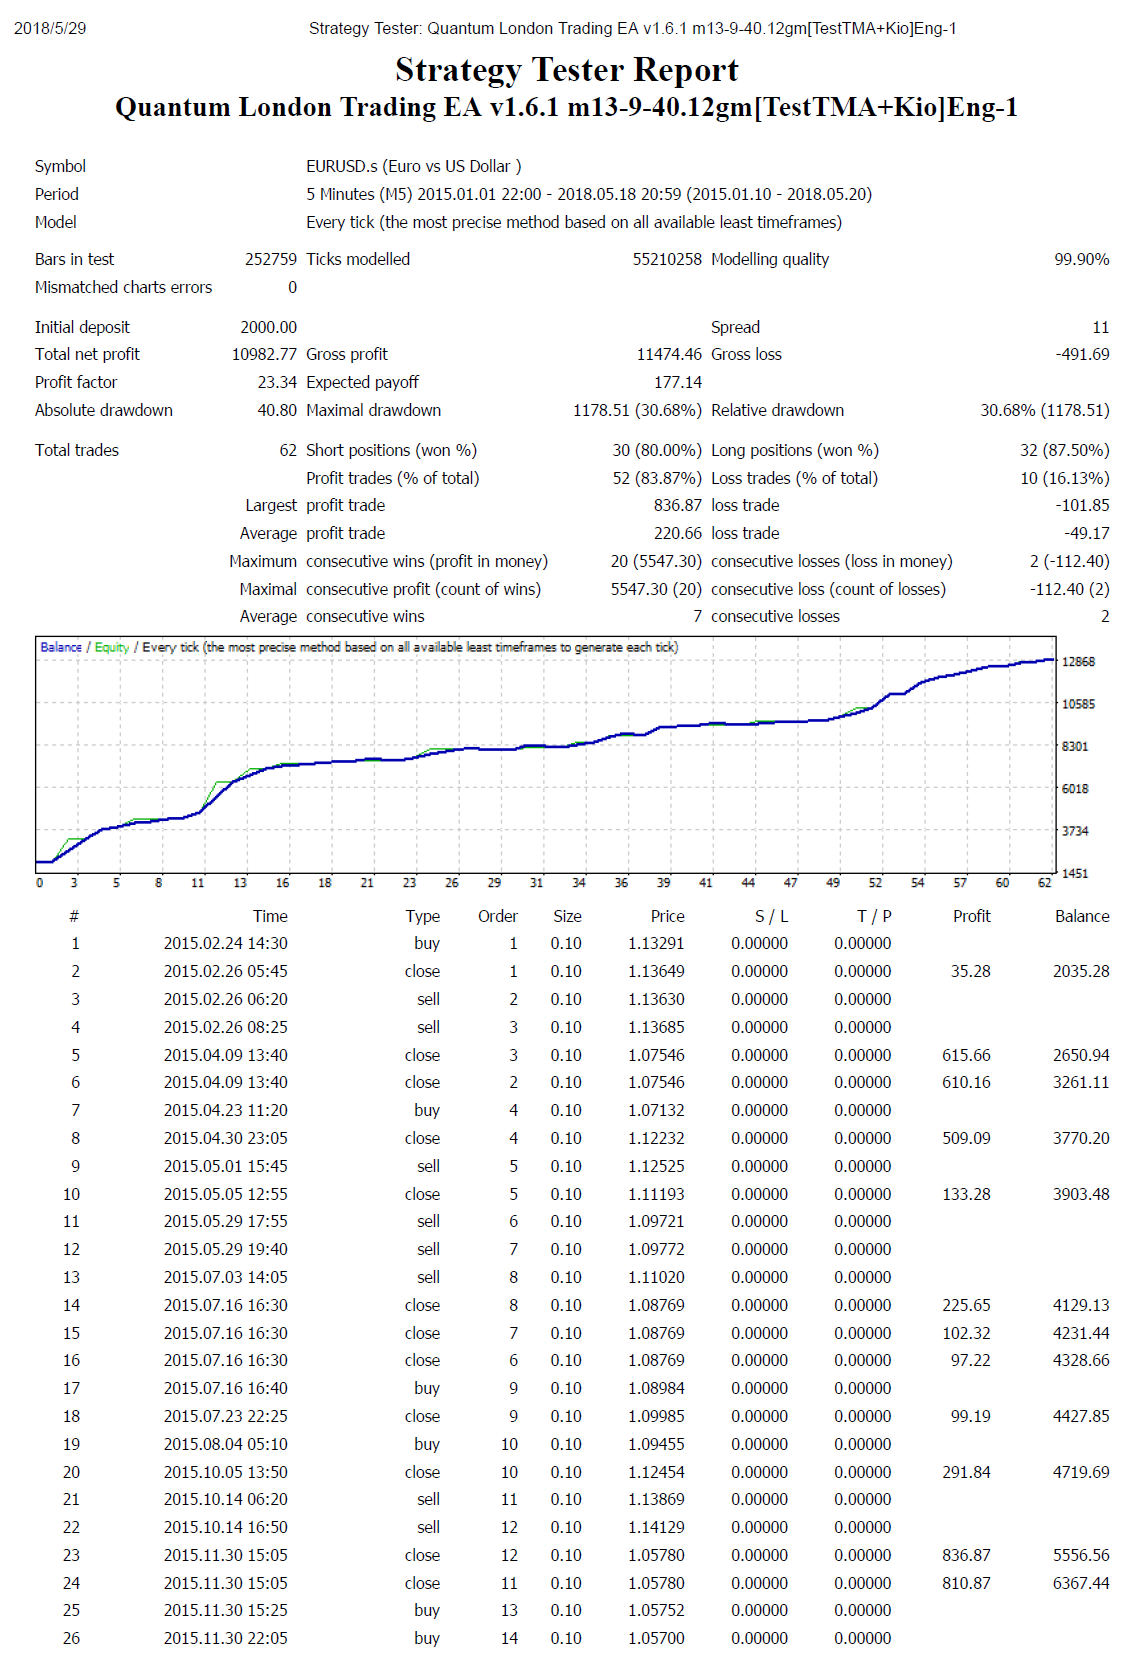The image size is (1132, 1657).
Task: Click profit 610.16 in row 6
Action: click(966, 1082)
